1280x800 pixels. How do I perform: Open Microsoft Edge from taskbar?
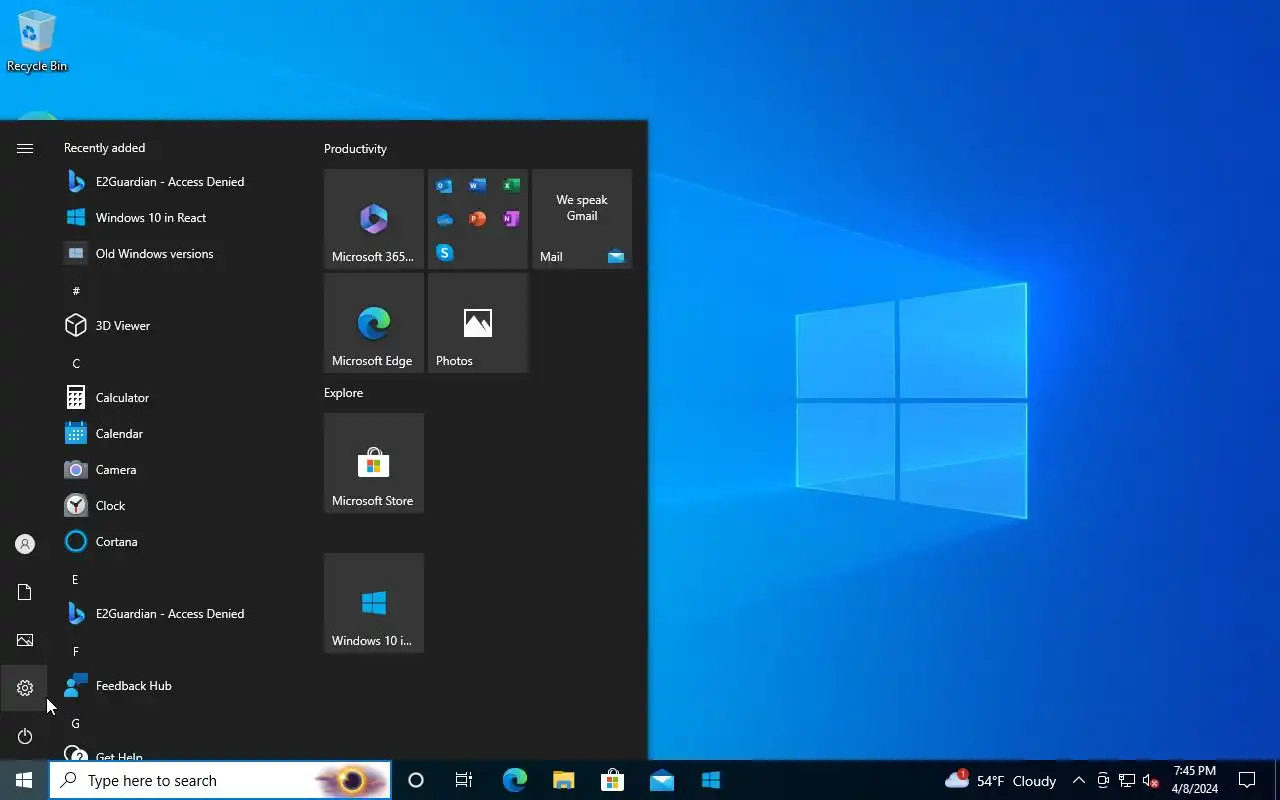(514, 780)
